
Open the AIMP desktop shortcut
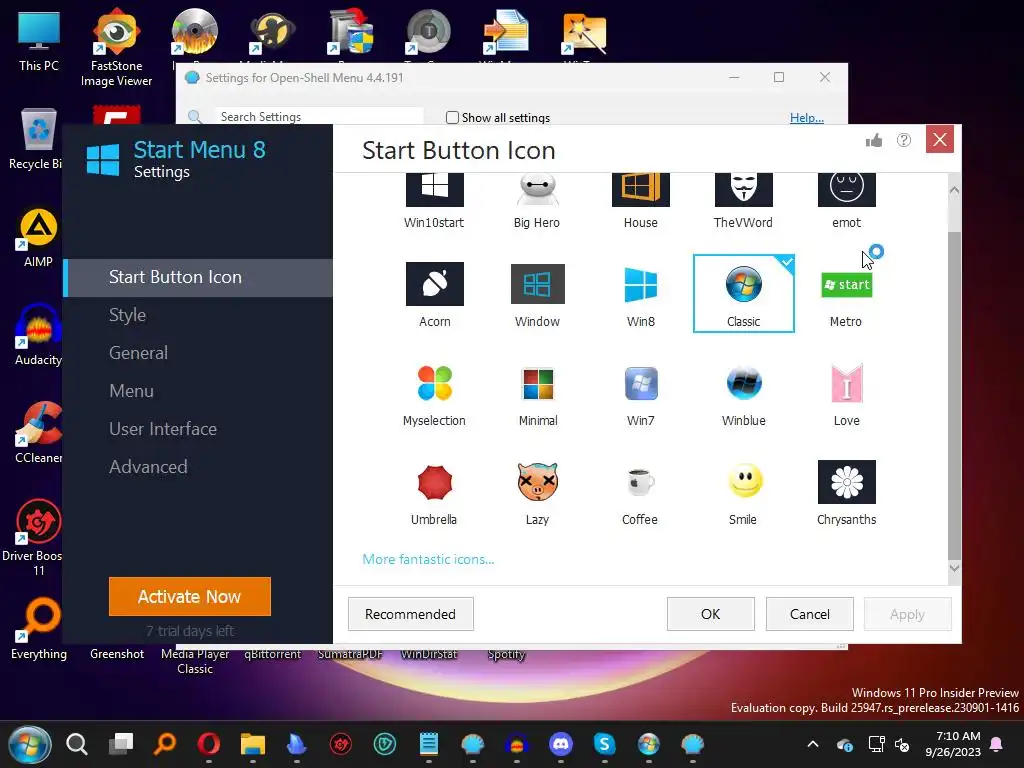pyautogui.click(x=38, y=238)
